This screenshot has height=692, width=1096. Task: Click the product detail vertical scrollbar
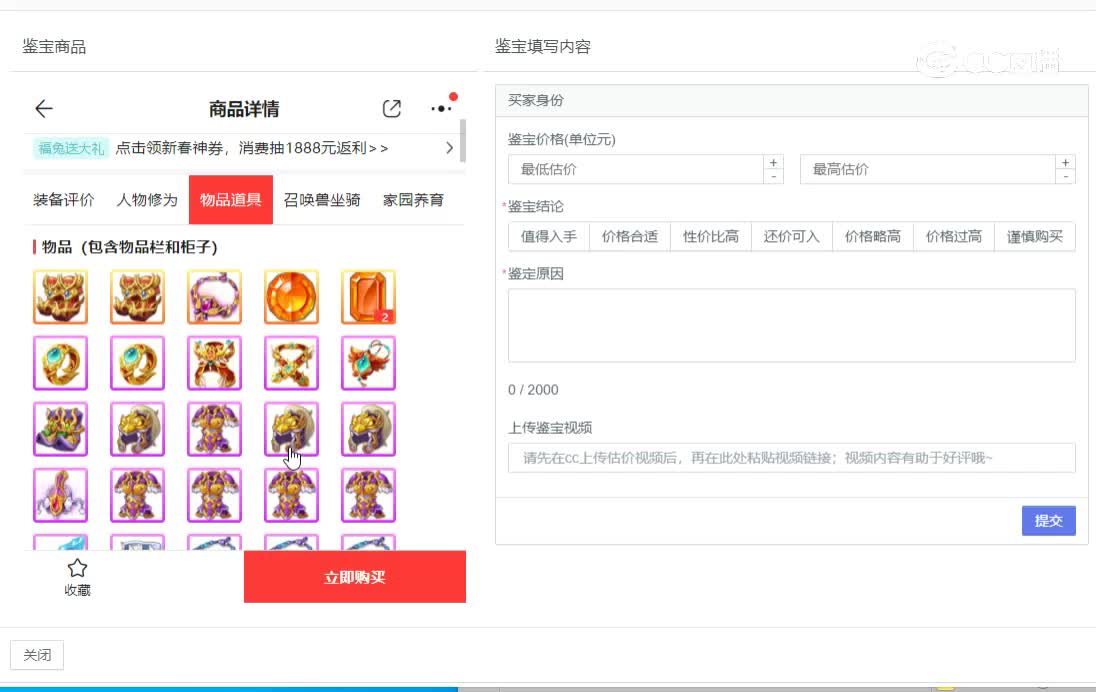462,141
